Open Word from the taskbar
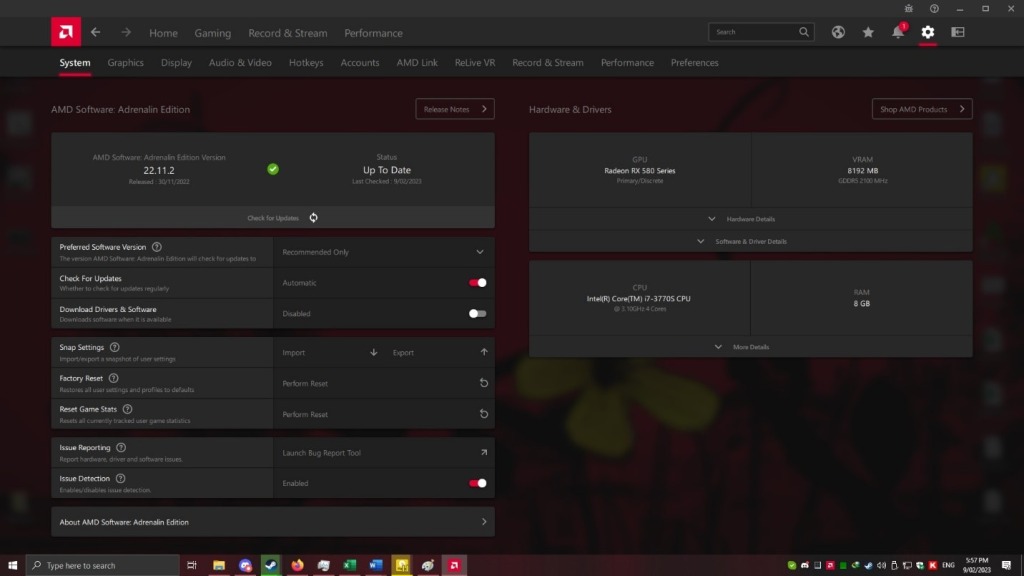 click(x=376, y=565)
